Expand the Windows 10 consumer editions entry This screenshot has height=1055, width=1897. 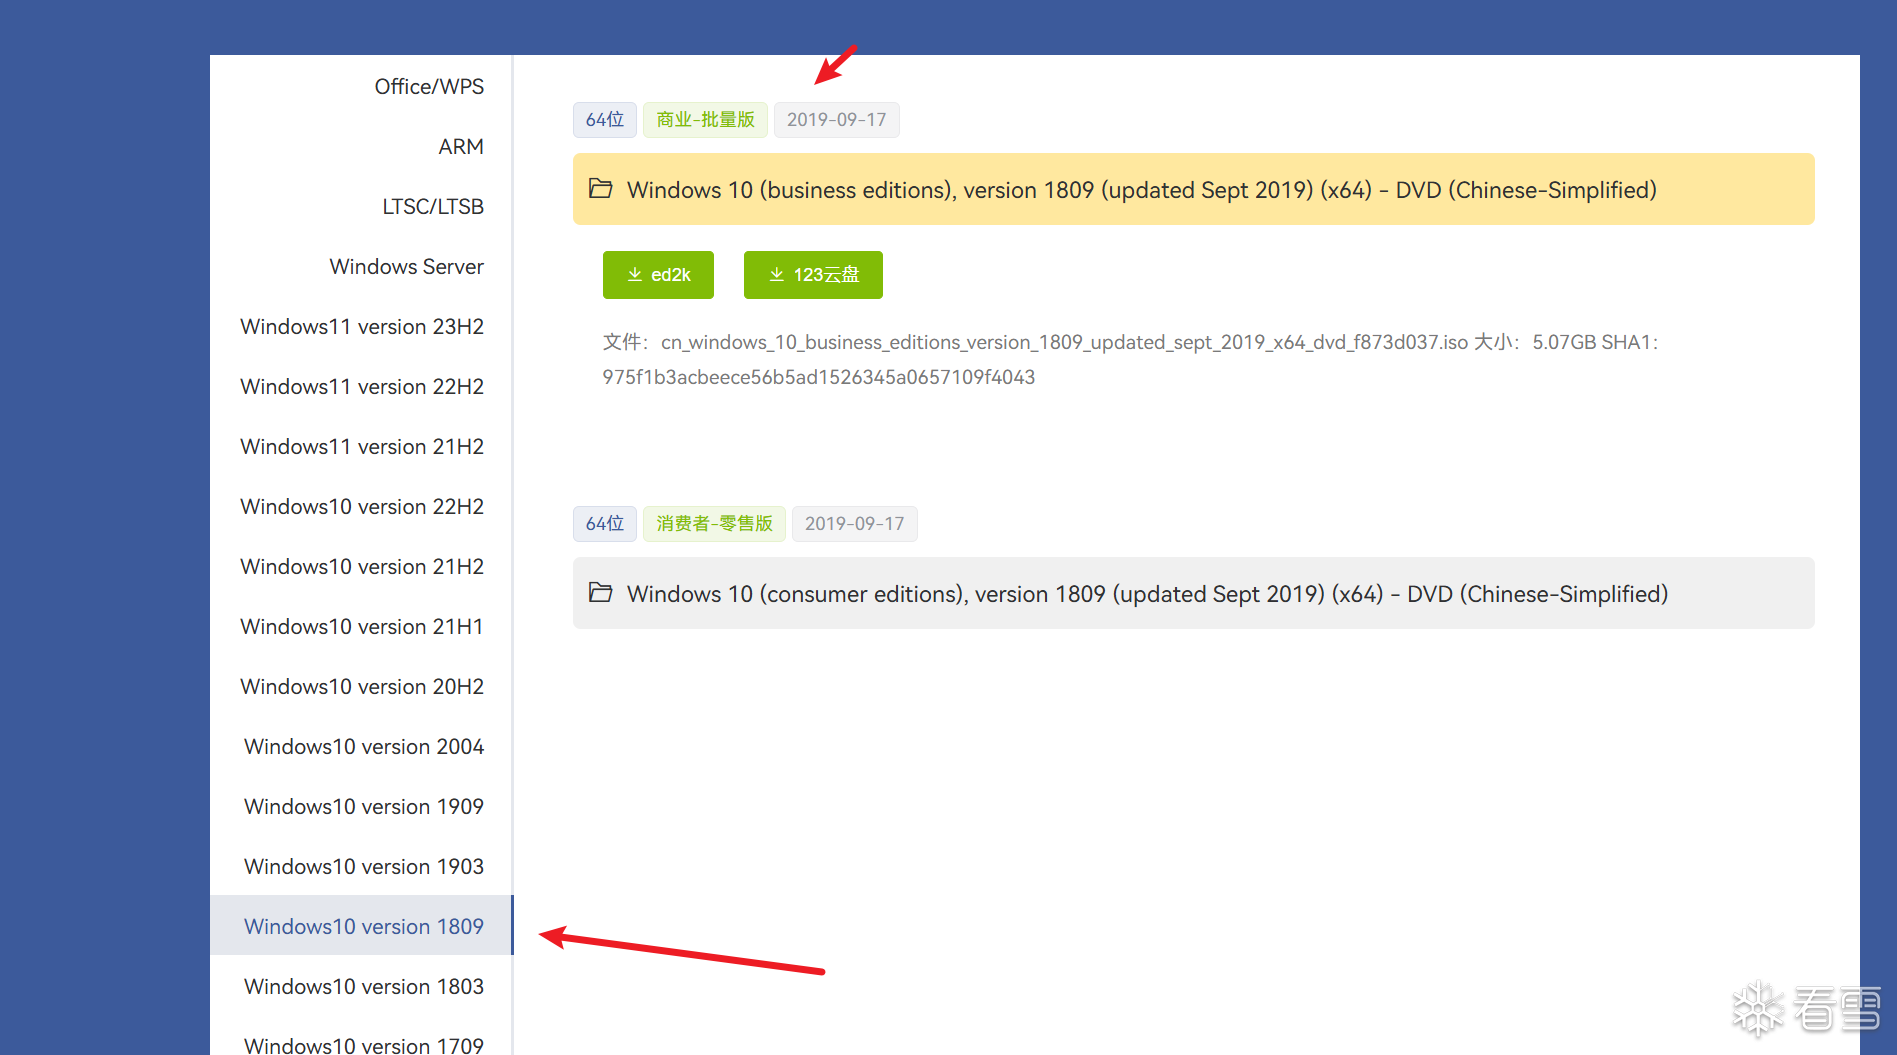tap(1146, 594)
